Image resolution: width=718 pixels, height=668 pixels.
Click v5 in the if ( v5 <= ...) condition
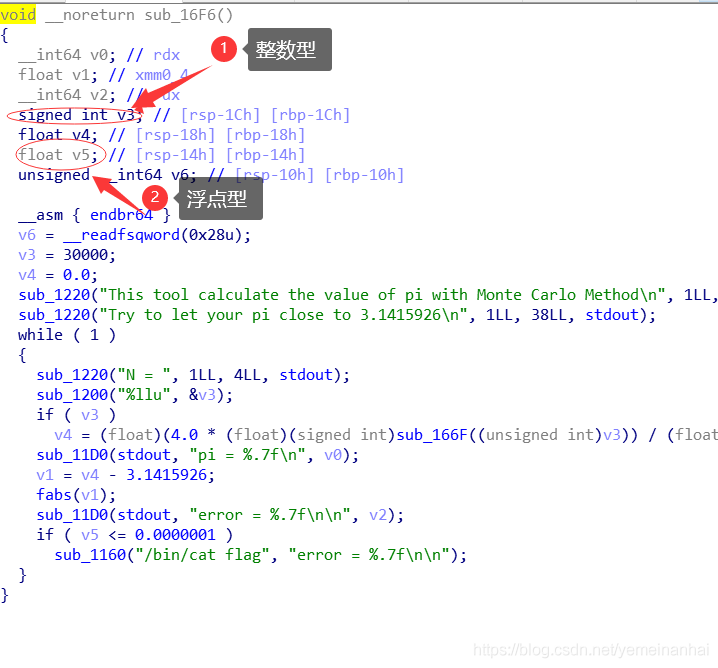(x=90, y=535)
